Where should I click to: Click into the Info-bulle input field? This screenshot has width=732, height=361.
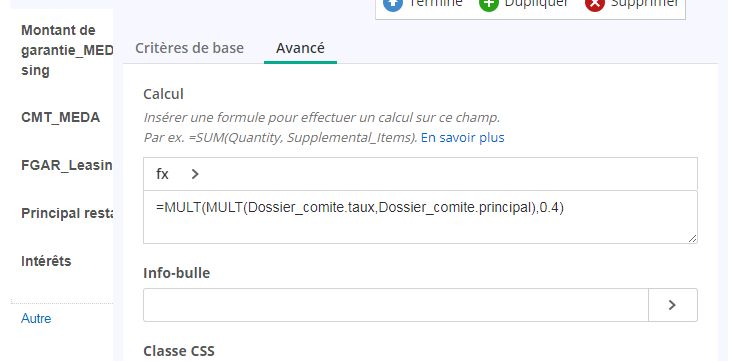point(396,305)
